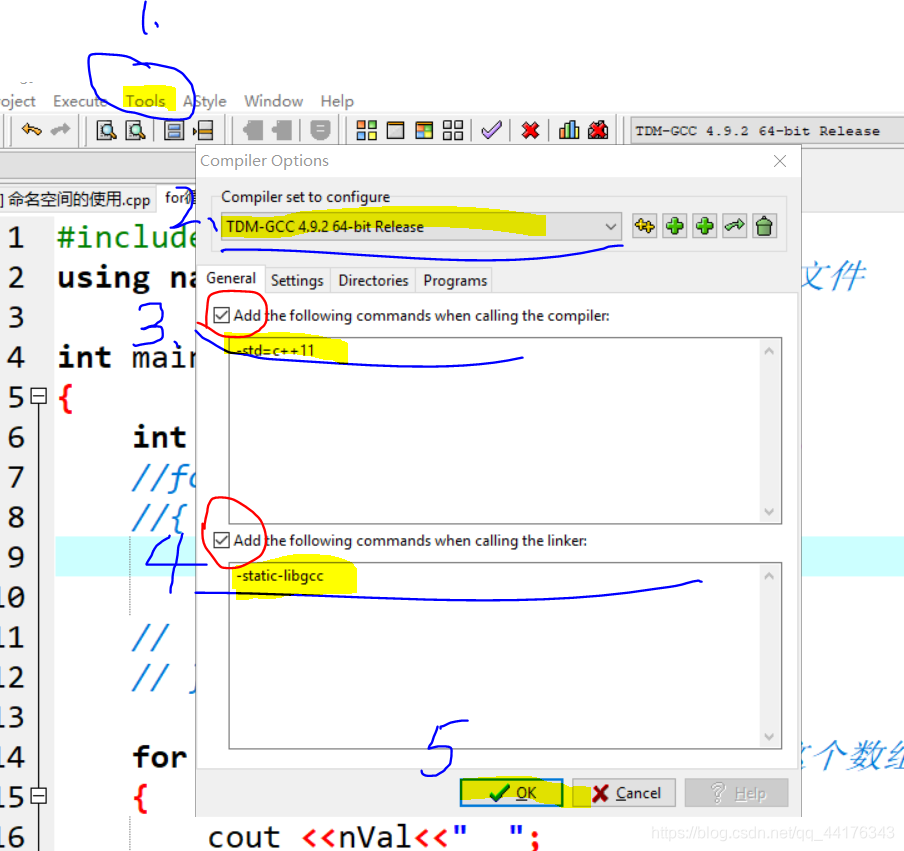This screenshot has height=851, width=904.
Task: Switch to the Directories tab
Action: click(x=373, y=281)
